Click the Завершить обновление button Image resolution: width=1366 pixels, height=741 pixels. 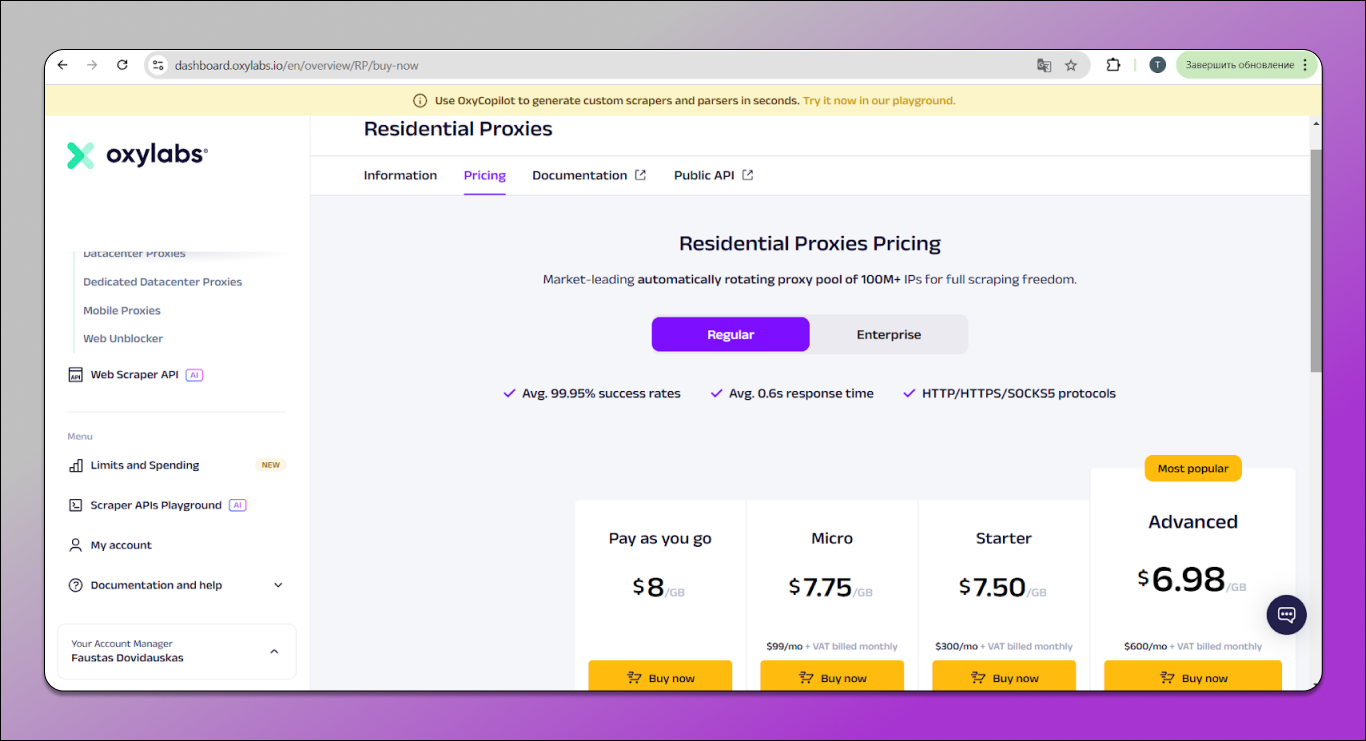[1240, 65]
